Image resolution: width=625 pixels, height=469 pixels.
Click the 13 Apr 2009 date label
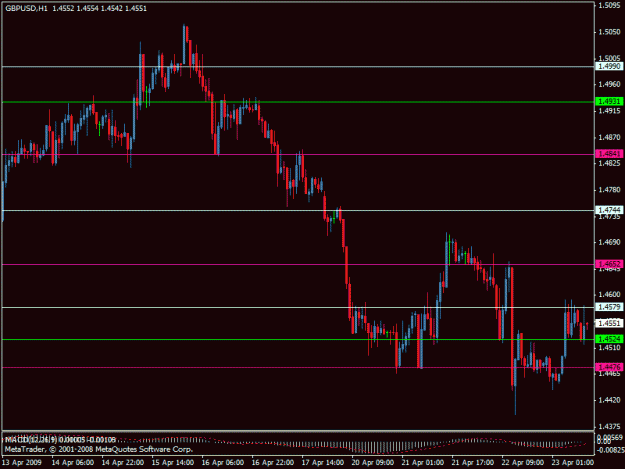pyautogui.click(x=22, y=463)
